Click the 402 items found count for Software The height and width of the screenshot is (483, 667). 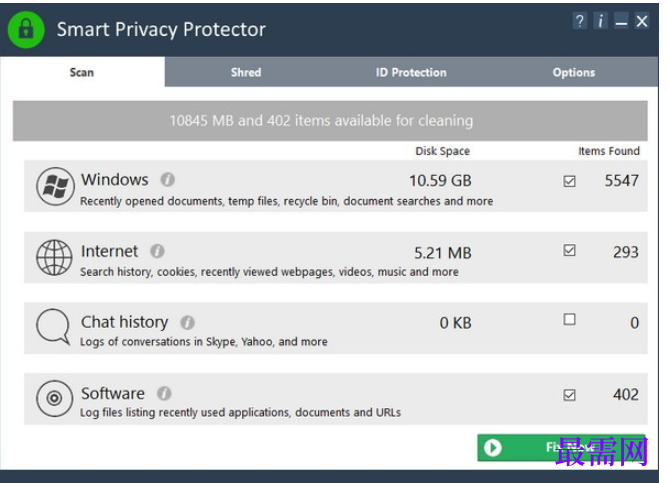tap(626, 394)
